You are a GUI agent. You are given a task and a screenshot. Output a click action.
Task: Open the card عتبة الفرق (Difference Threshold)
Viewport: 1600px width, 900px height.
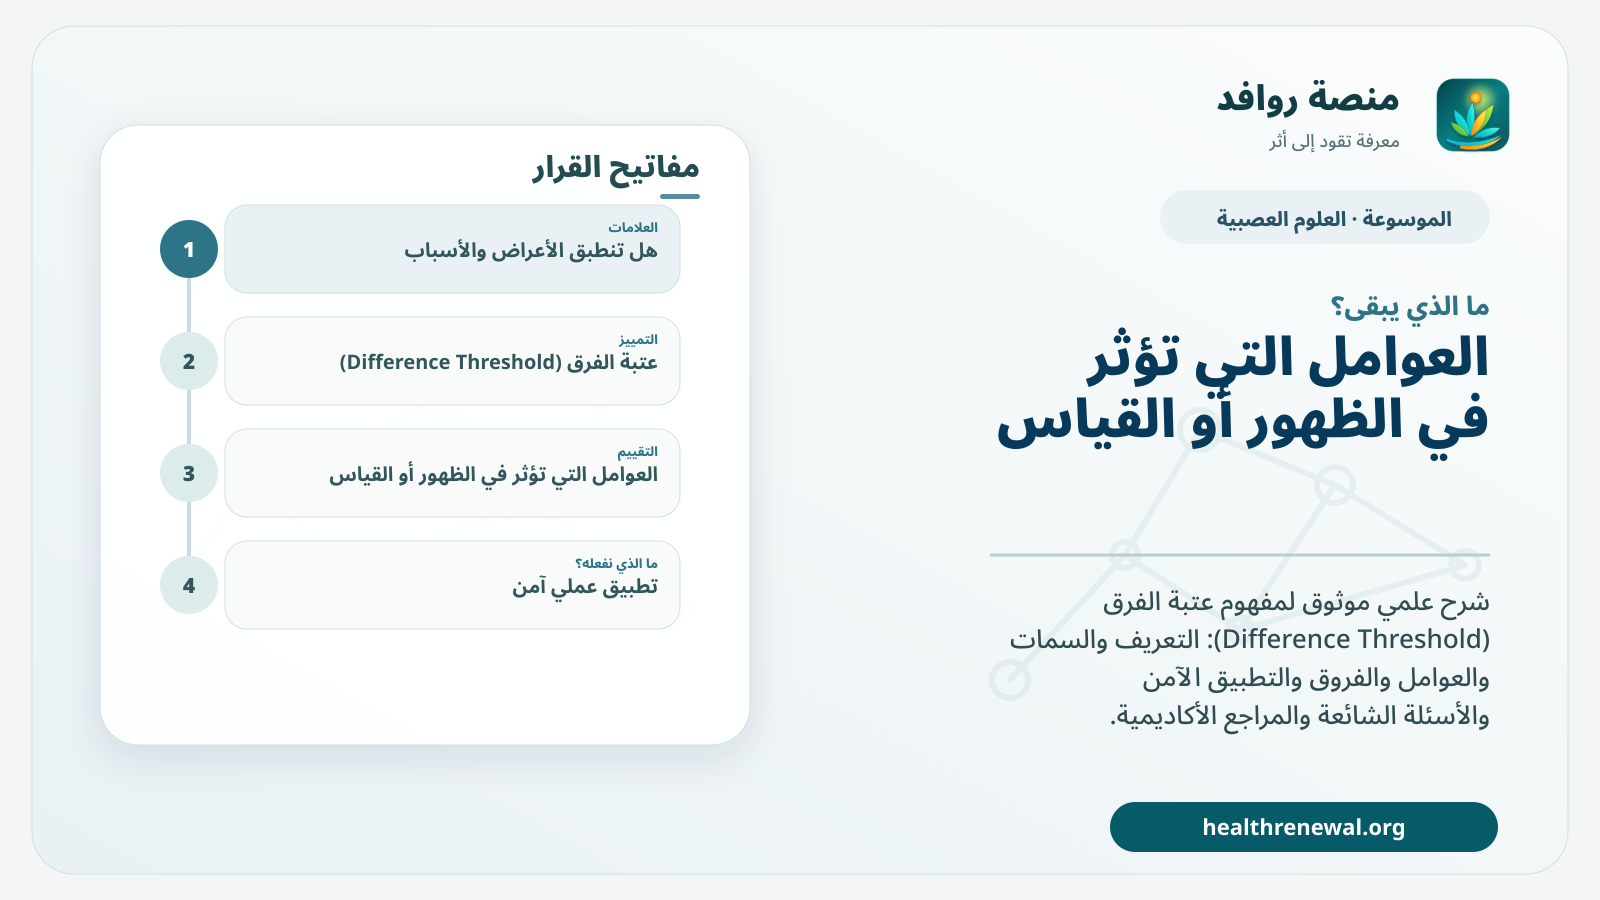click(x=452, y=361)
